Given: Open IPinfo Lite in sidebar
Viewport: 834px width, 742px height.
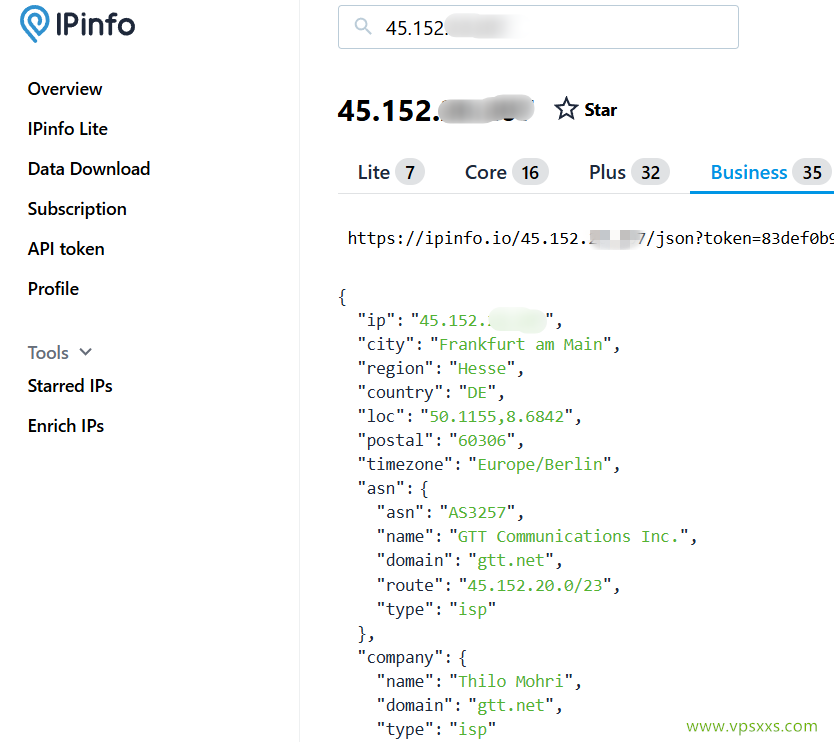Looking at the screenshot, I should pos(68,129).
